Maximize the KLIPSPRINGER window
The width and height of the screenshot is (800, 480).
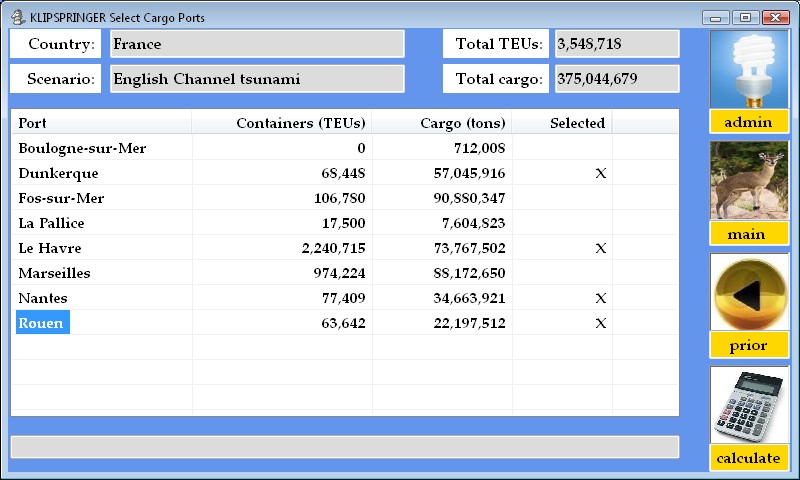(x=745, y=17)
